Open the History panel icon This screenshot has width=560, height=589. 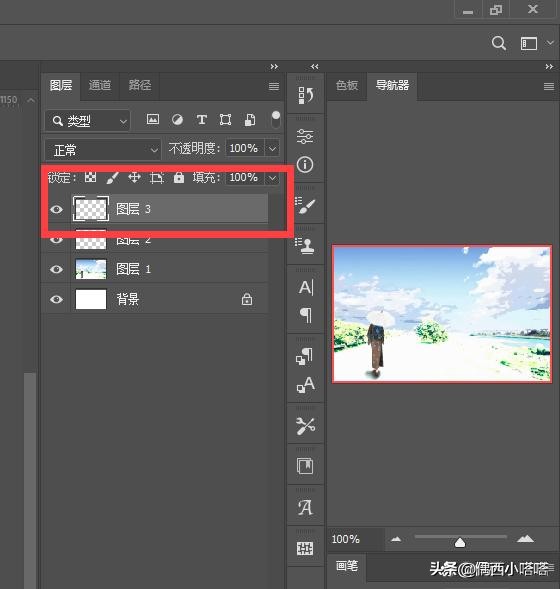pyautogui.click(x=305, y=95)
